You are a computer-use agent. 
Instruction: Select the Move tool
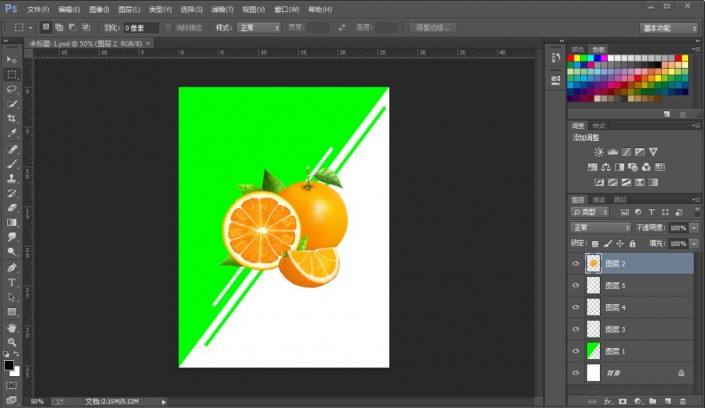click(x=12, y=60)
